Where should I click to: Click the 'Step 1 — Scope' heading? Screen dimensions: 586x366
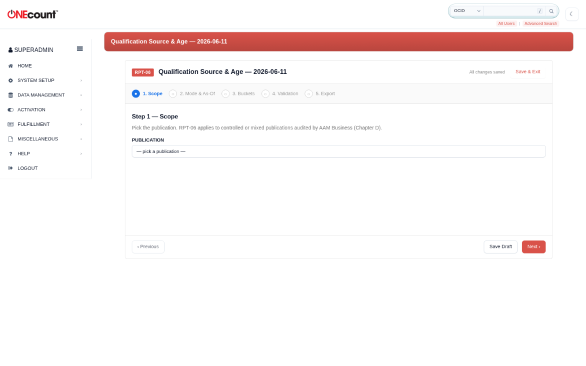click(155, 117)
